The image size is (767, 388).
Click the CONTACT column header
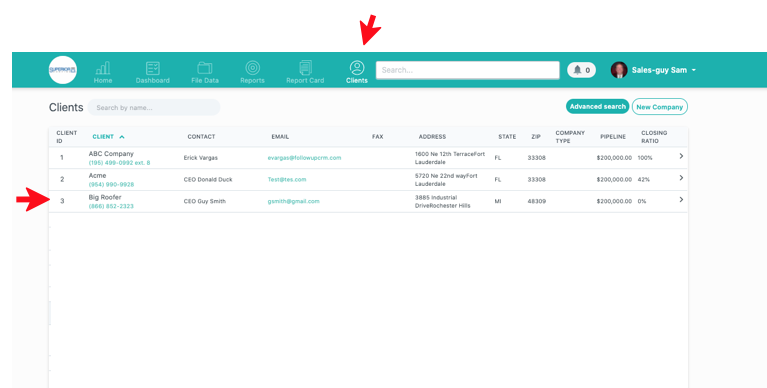pos(201,137)
